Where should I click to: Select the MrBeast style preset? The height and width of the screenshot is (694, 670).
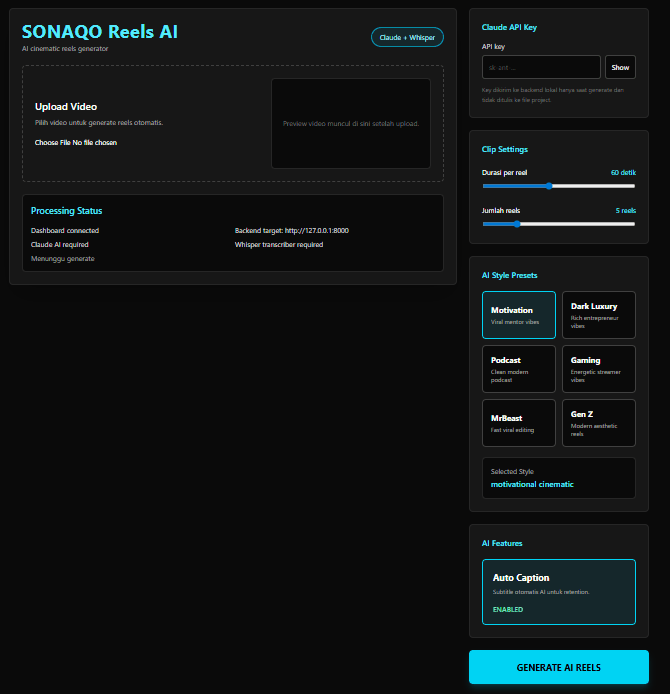519,423
